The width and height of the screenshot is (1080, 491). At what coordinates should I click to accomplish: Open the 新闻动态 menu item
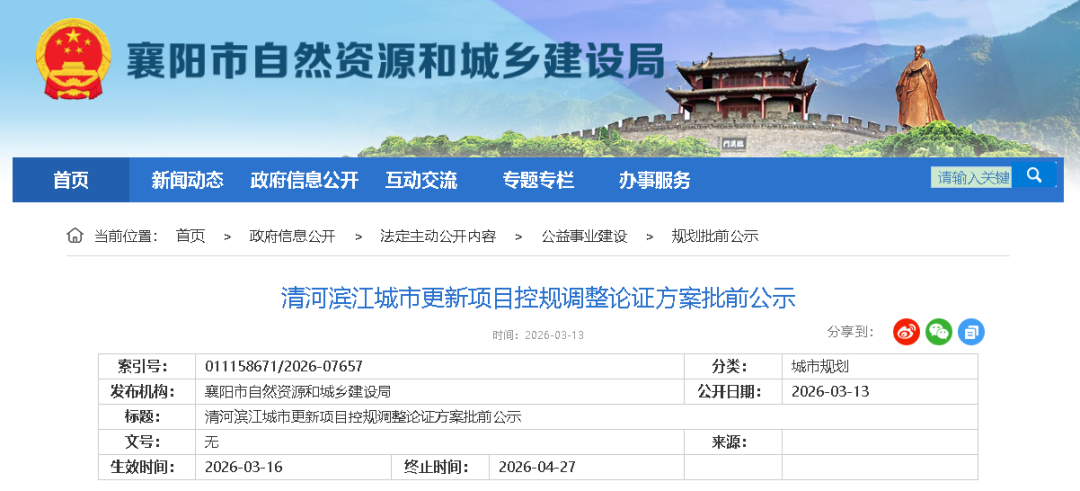tap(187, 180)
